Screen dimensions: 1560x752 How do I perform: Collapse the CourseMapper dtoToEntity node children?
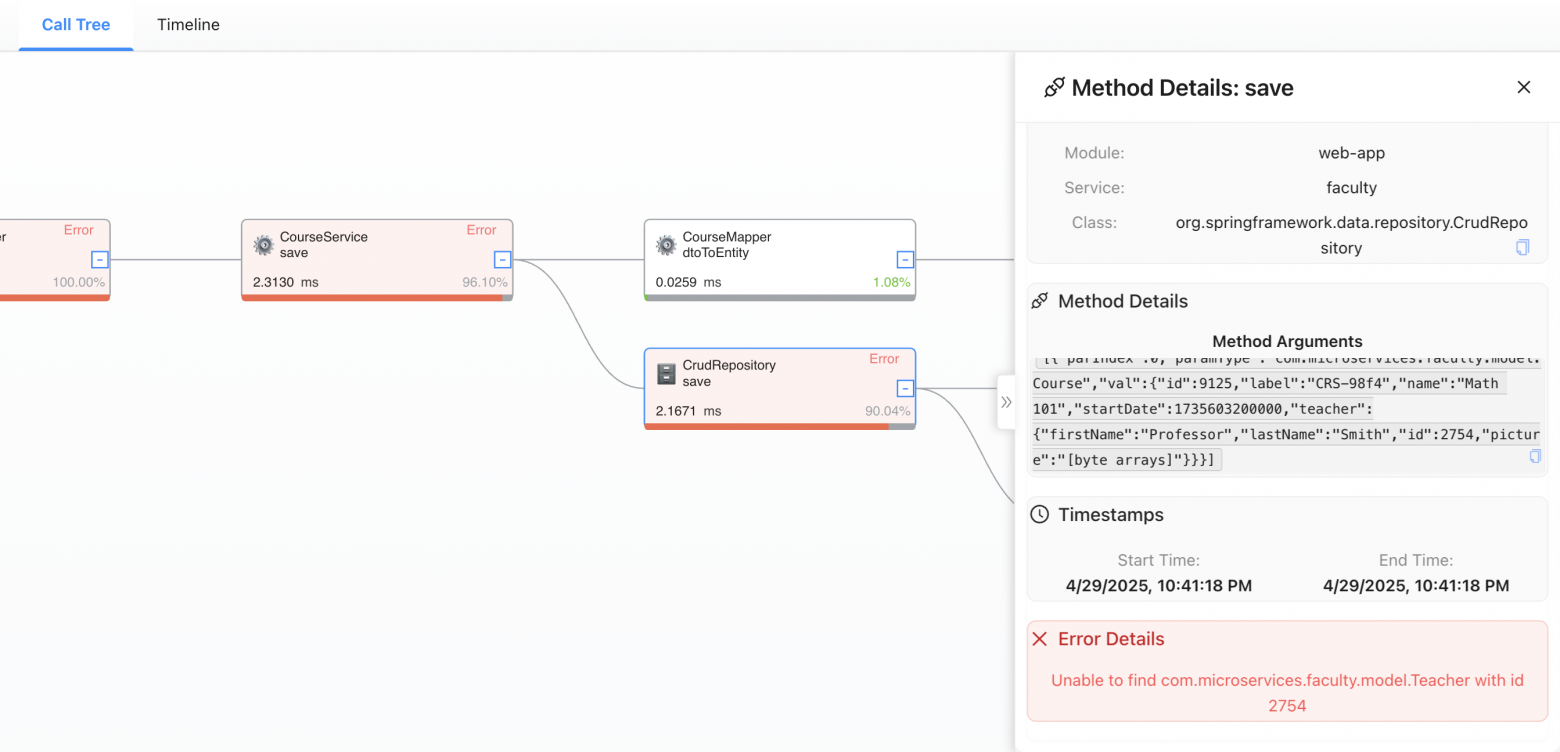905,260
